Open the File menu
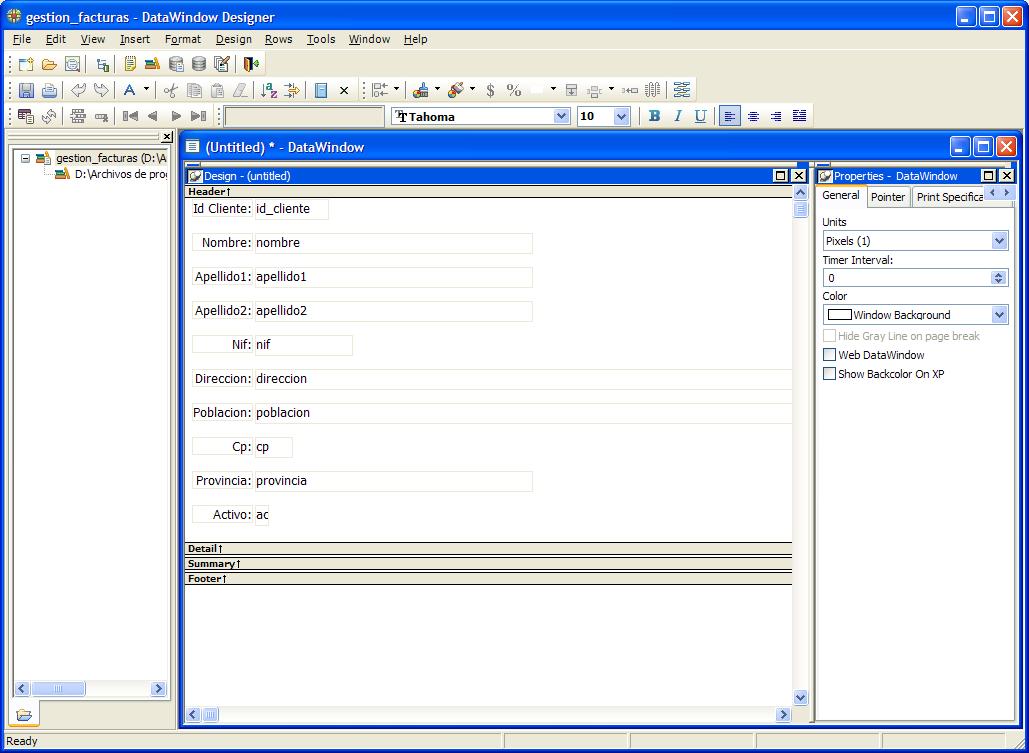The image size is (1029, 753). (x=22, y=39)
